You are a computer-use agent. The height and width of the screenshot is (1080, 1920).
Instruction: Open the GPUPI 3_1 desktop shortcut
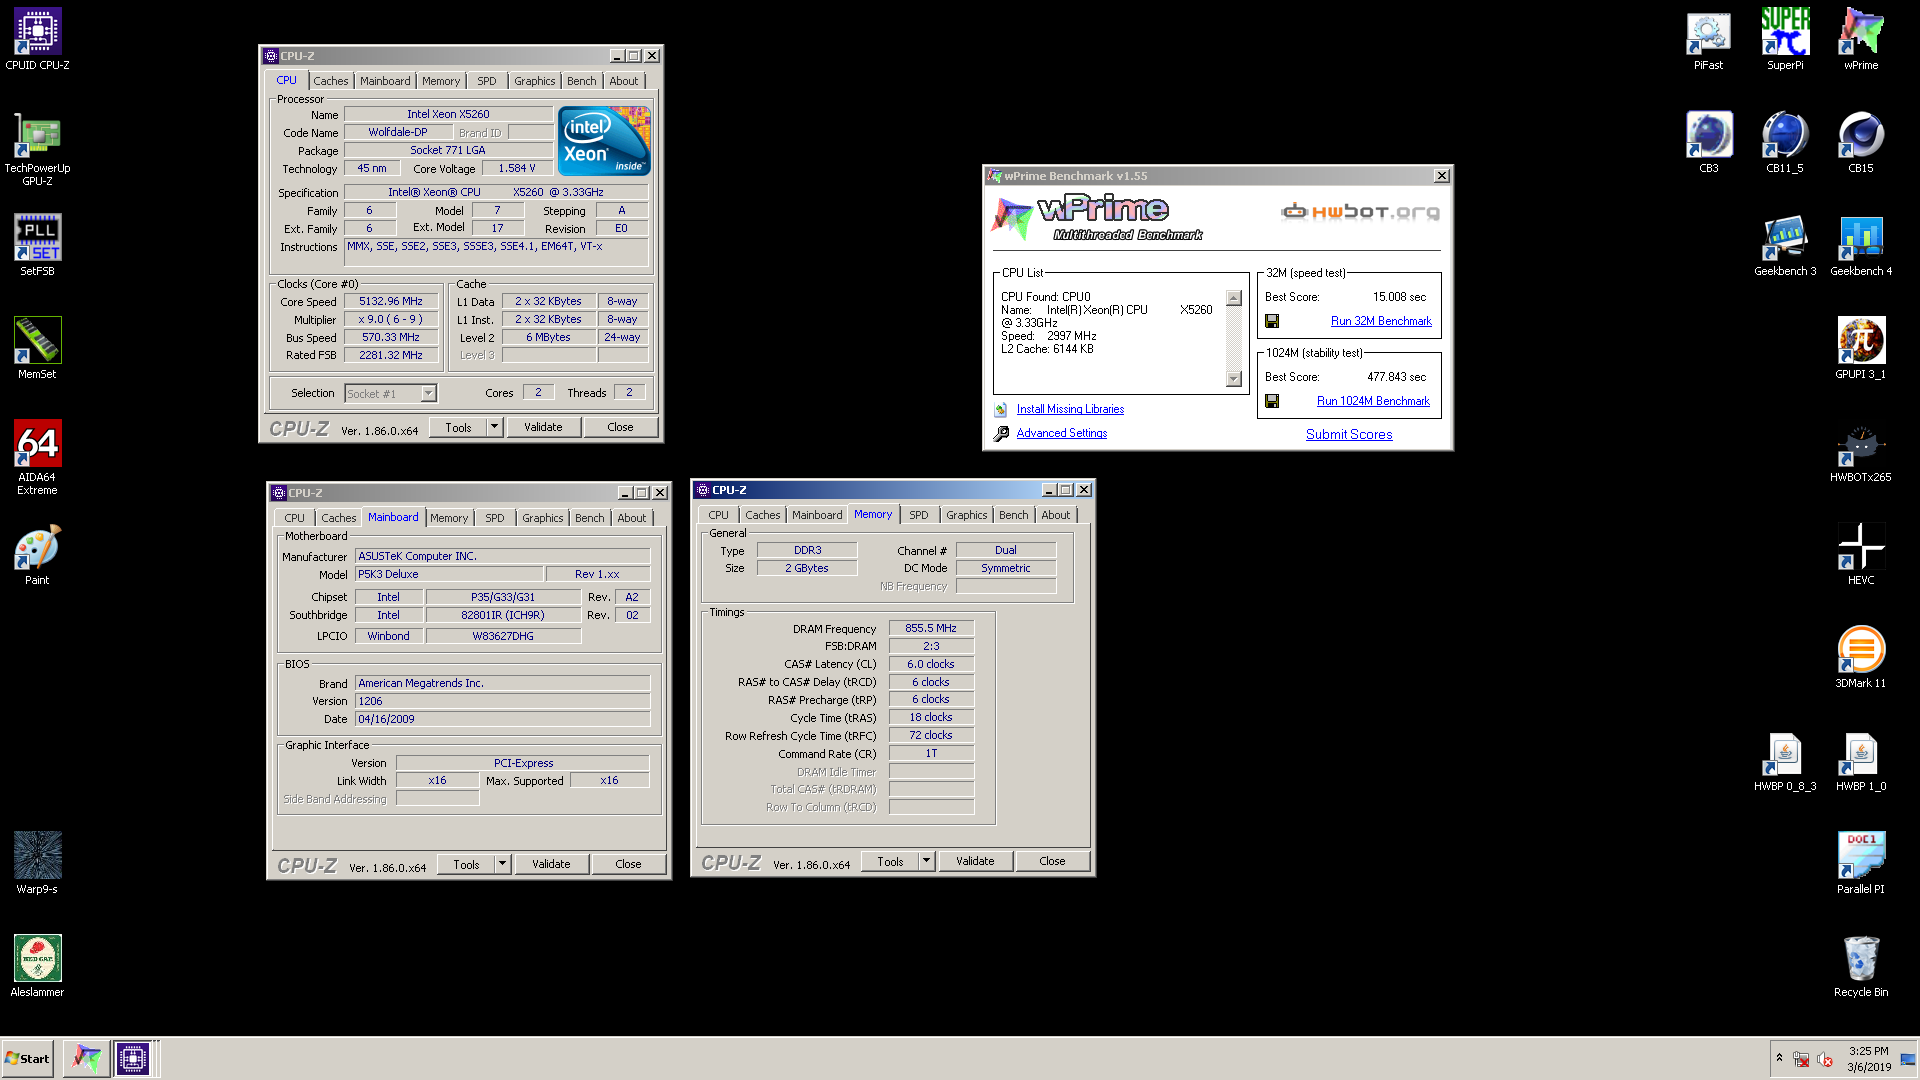coord(1861,348)
